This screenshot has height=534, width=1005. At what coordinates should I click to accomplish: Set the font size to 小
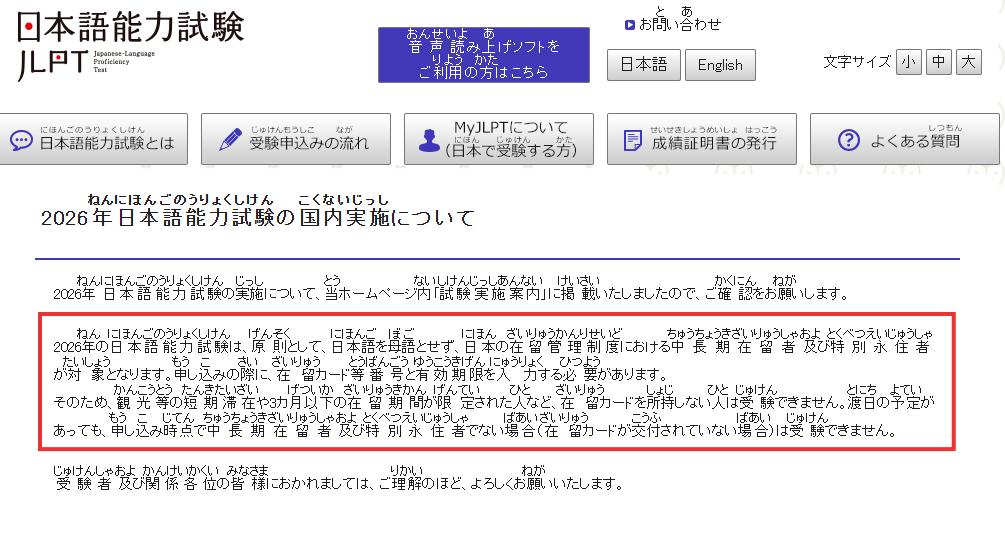coord(908,62)
